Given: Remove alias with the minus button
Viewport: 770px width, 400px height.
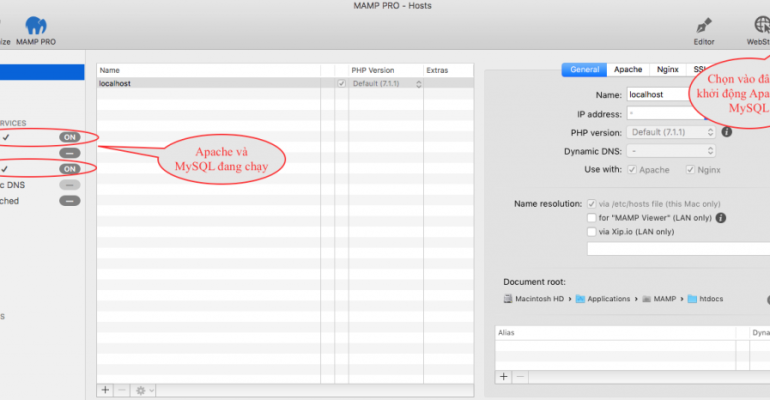Looking at the screenshot, I should 521,377.
